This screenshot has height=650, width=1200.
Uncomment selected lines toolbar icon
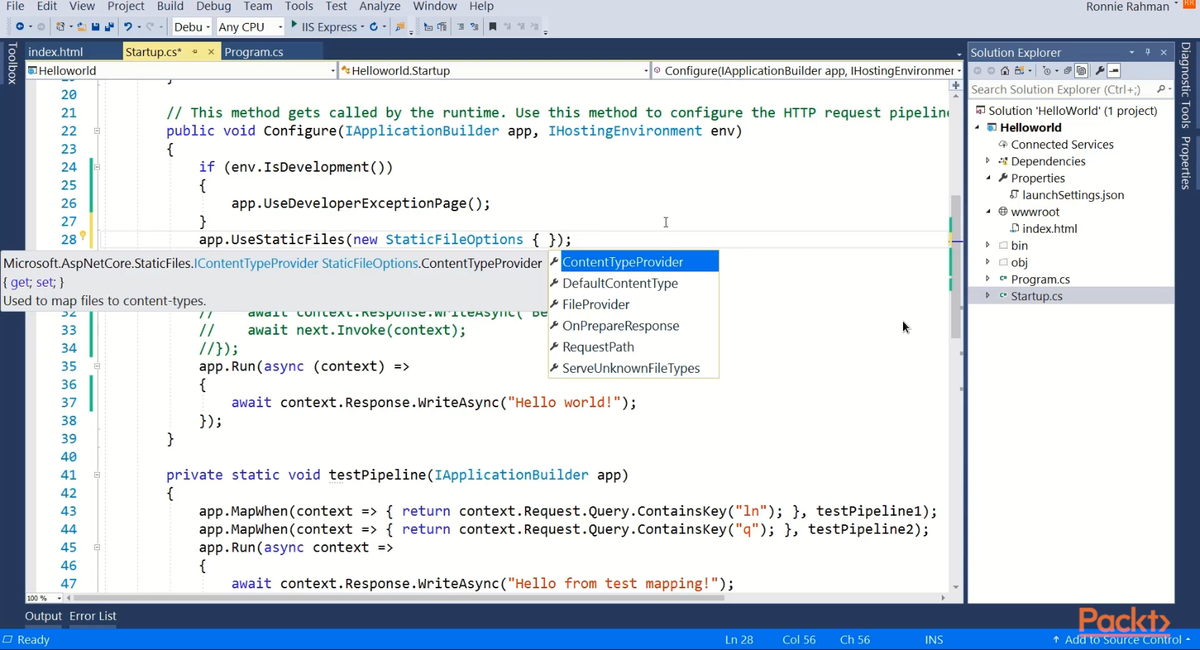click(x=474, y=26)
